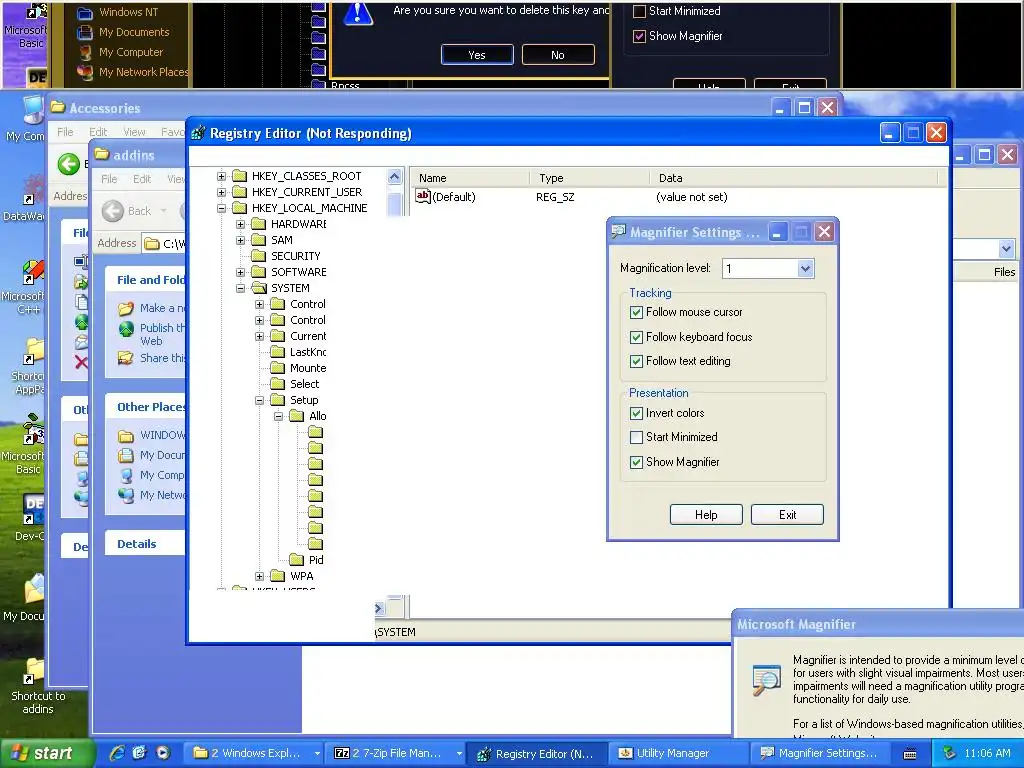1024x768 pixels.
Task: Select the (Default) string value icon
Action: tap(423, 196)
